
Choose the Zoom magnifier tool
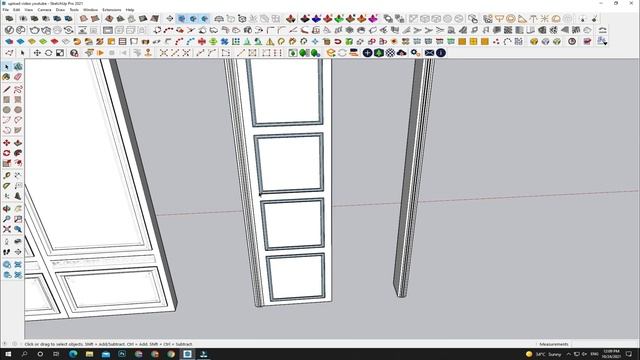point(7,219)
